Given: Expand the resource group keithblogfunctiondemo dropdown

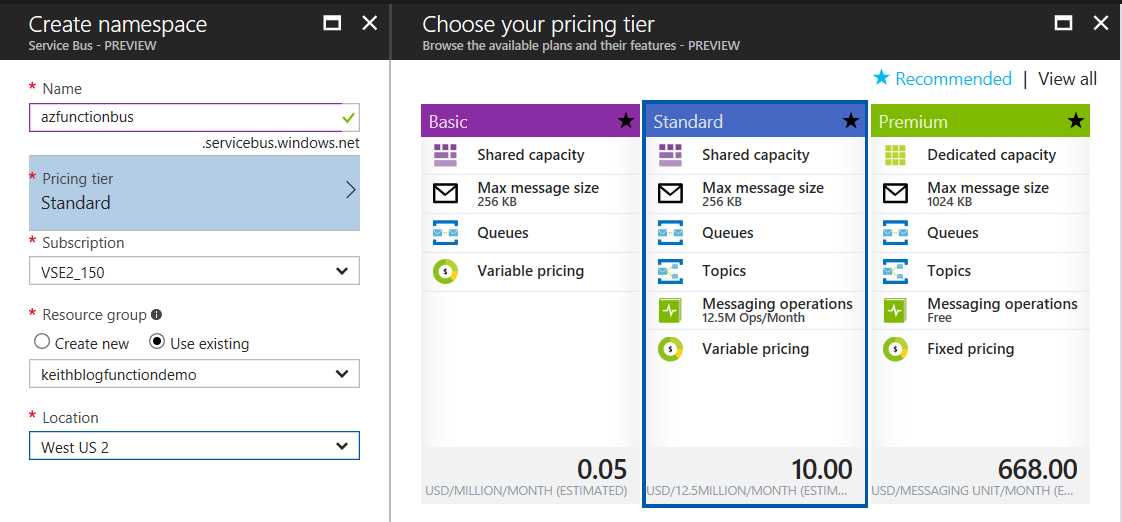Looking at the screenshot, I should click(x=194, y=374).
